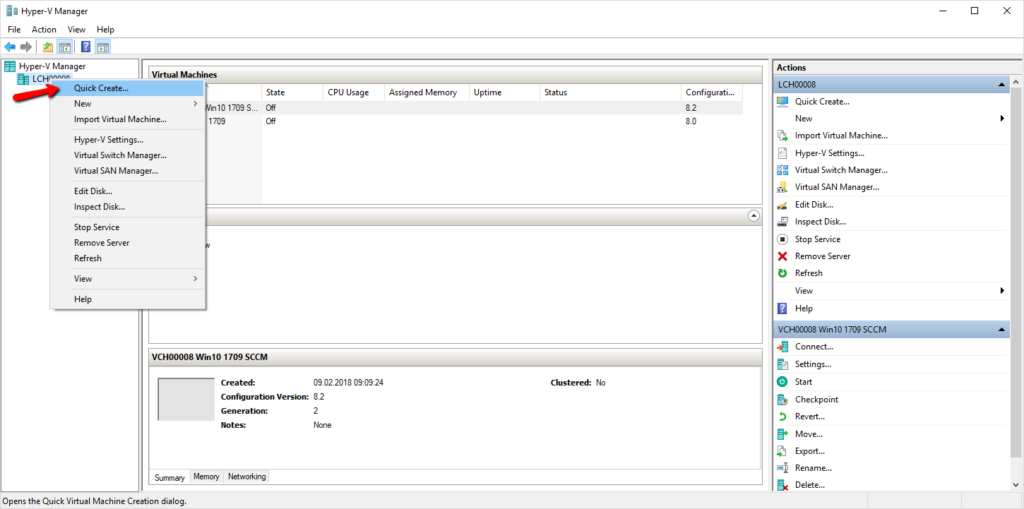The height and width of the screenshot is (509, 1024).
Task: Choose Quick Create in the context menu
Action: (x=128, y=88)
